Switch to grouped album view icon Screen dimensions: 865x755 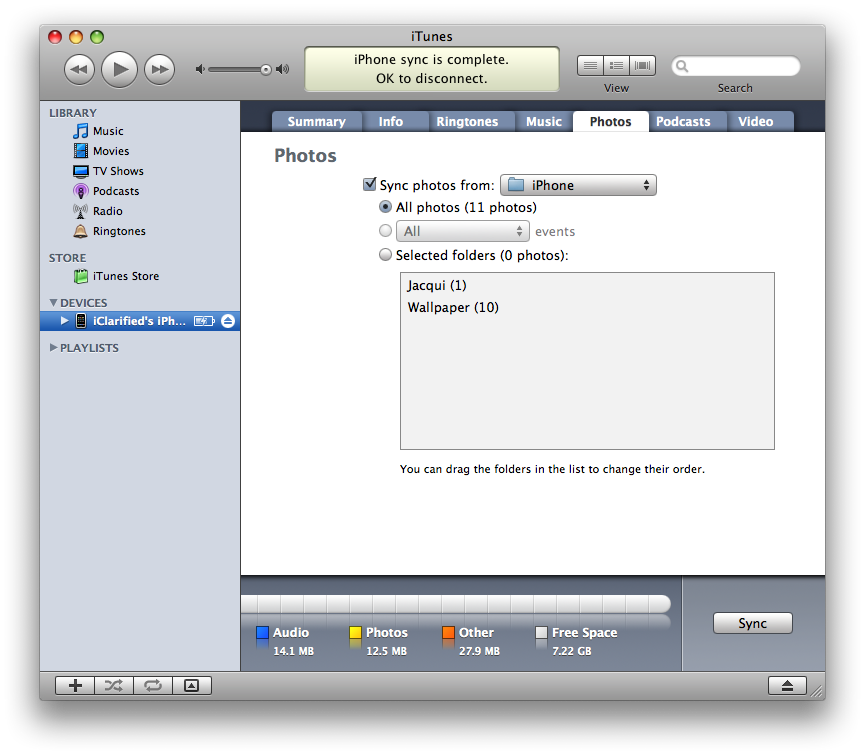click(616, 66)
